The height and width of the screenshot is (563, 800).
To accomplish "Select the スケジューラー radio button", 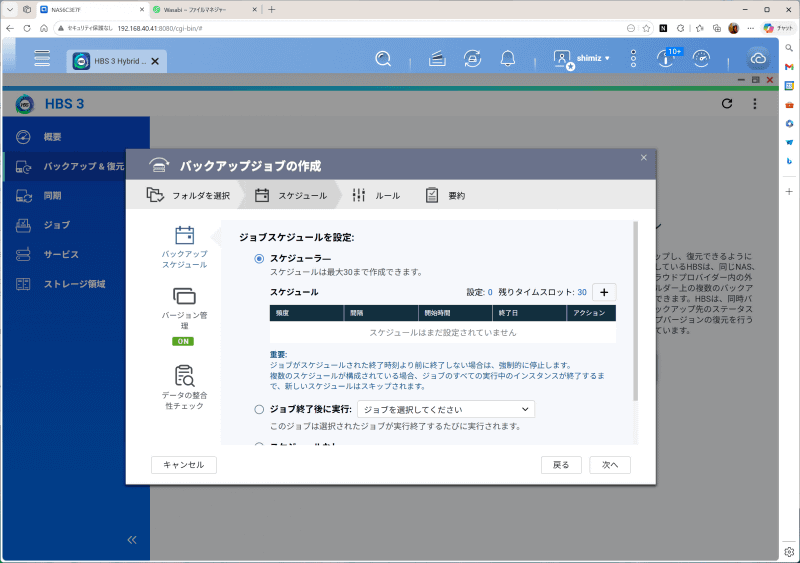I will [x=259, y=259].
